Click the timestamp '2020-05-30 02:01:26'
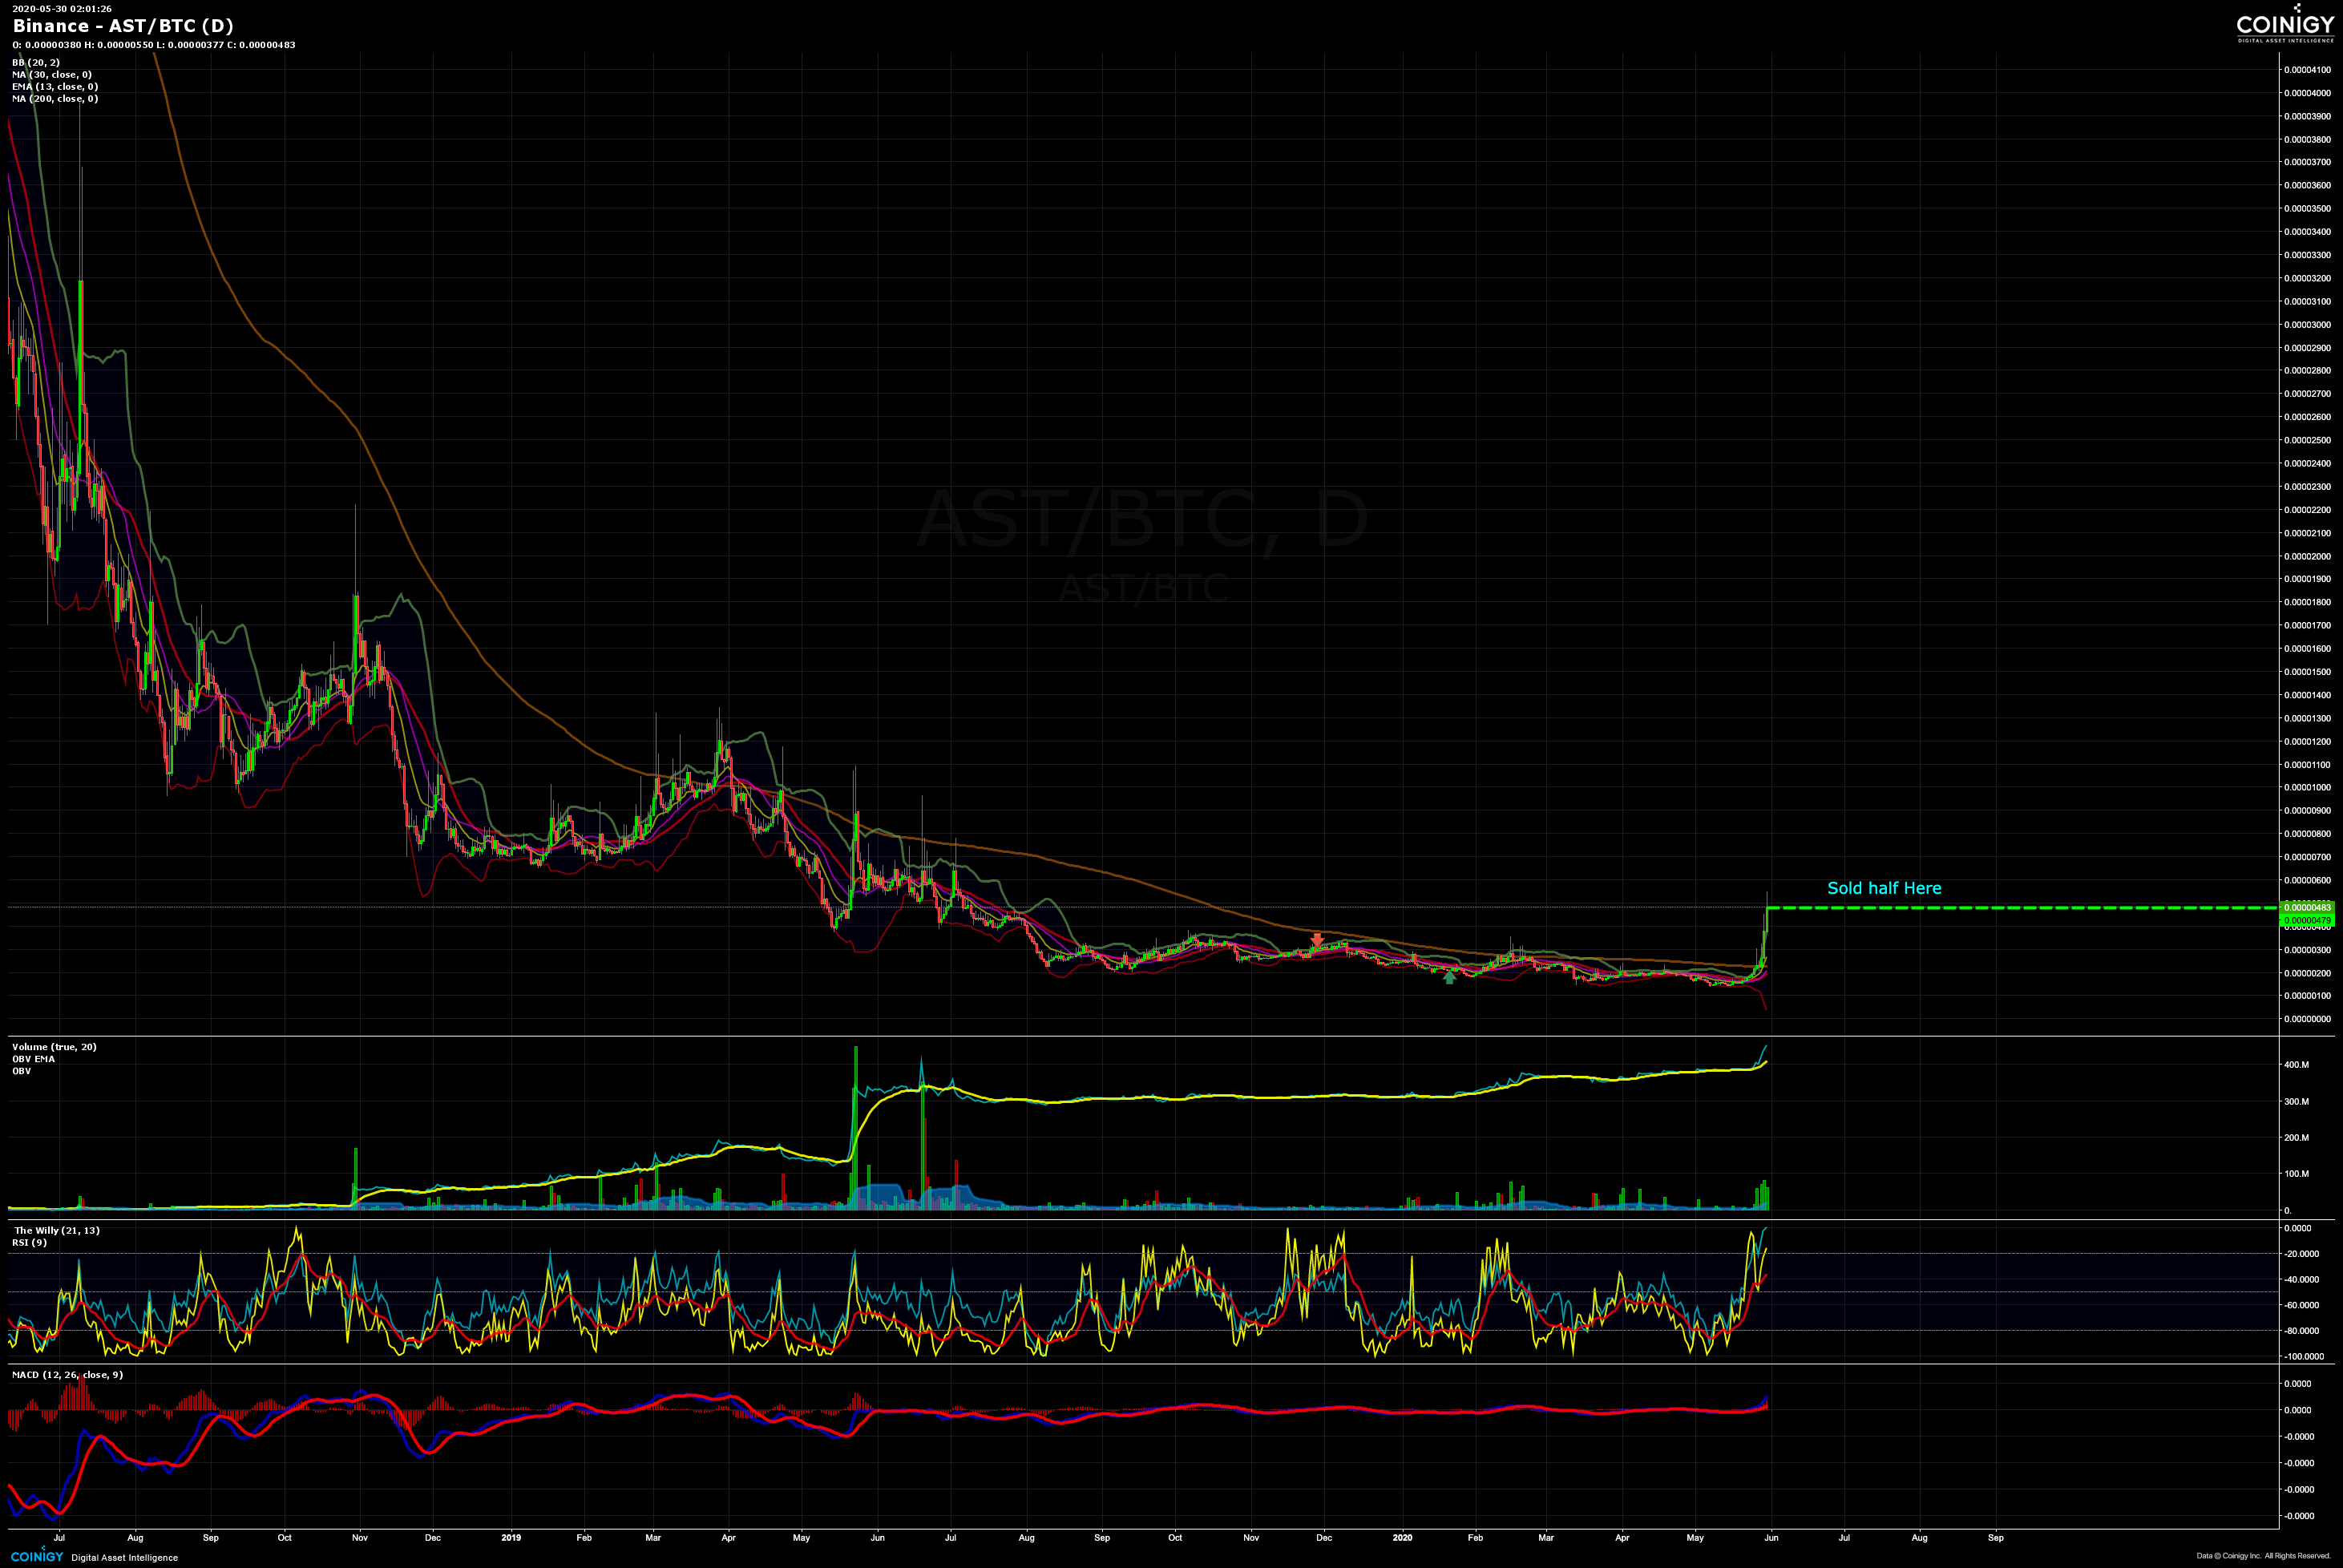This screenshot has width=2343, height=1568. (61, 9)
